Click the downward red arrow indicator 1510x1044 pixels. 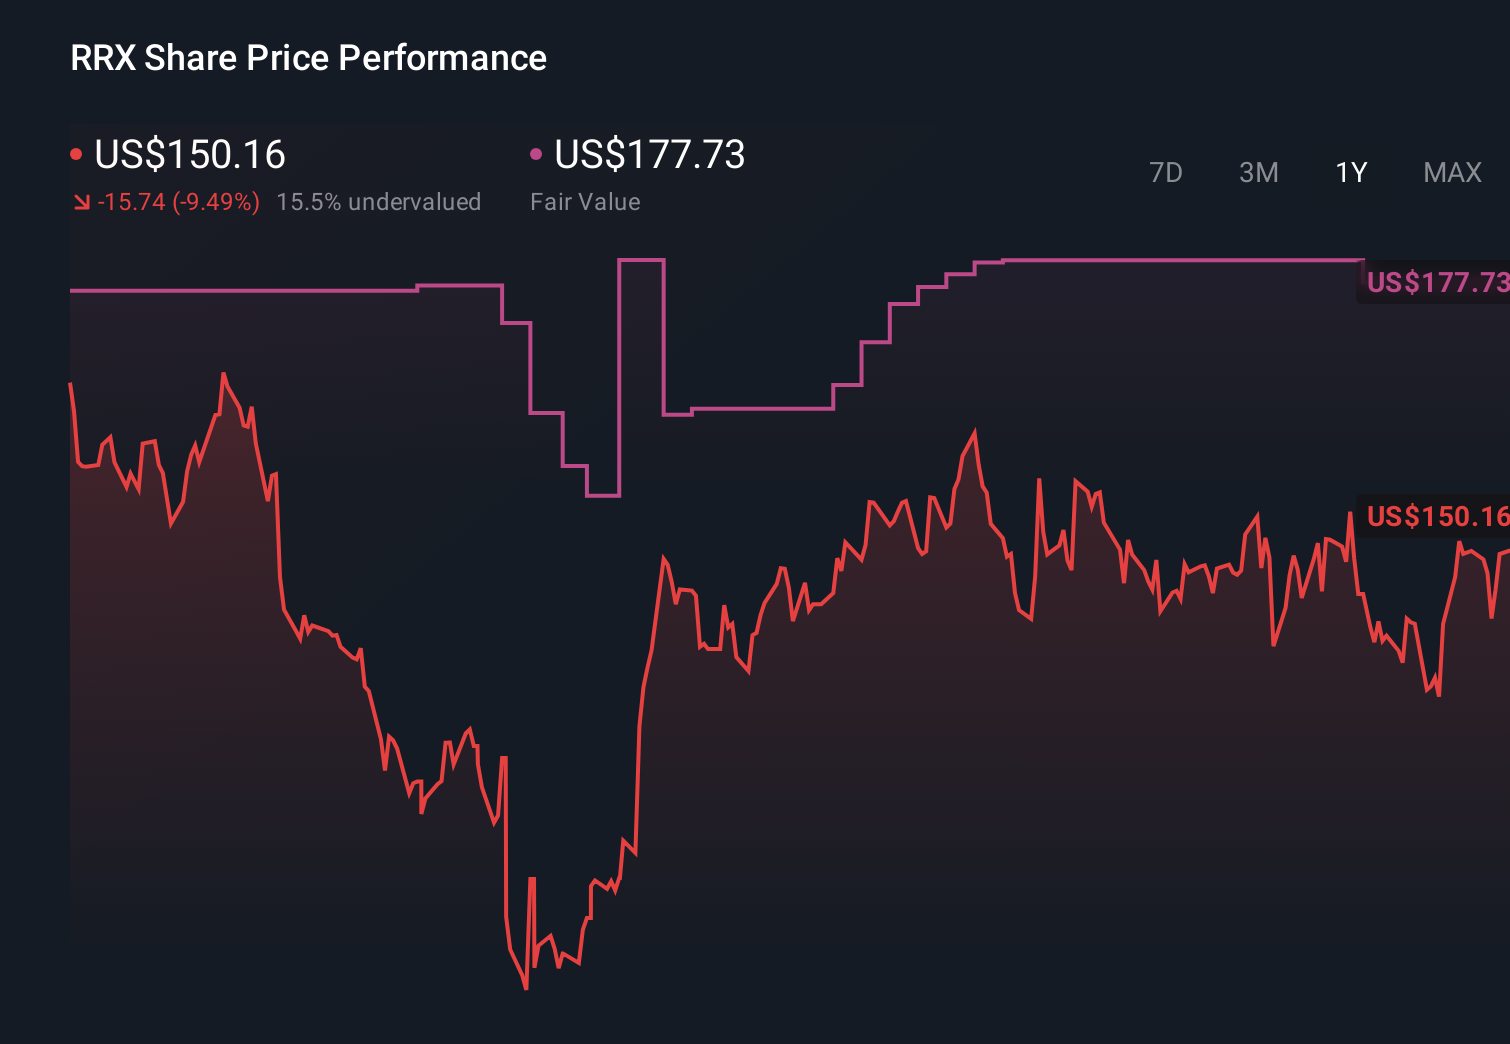pos(81,202)
